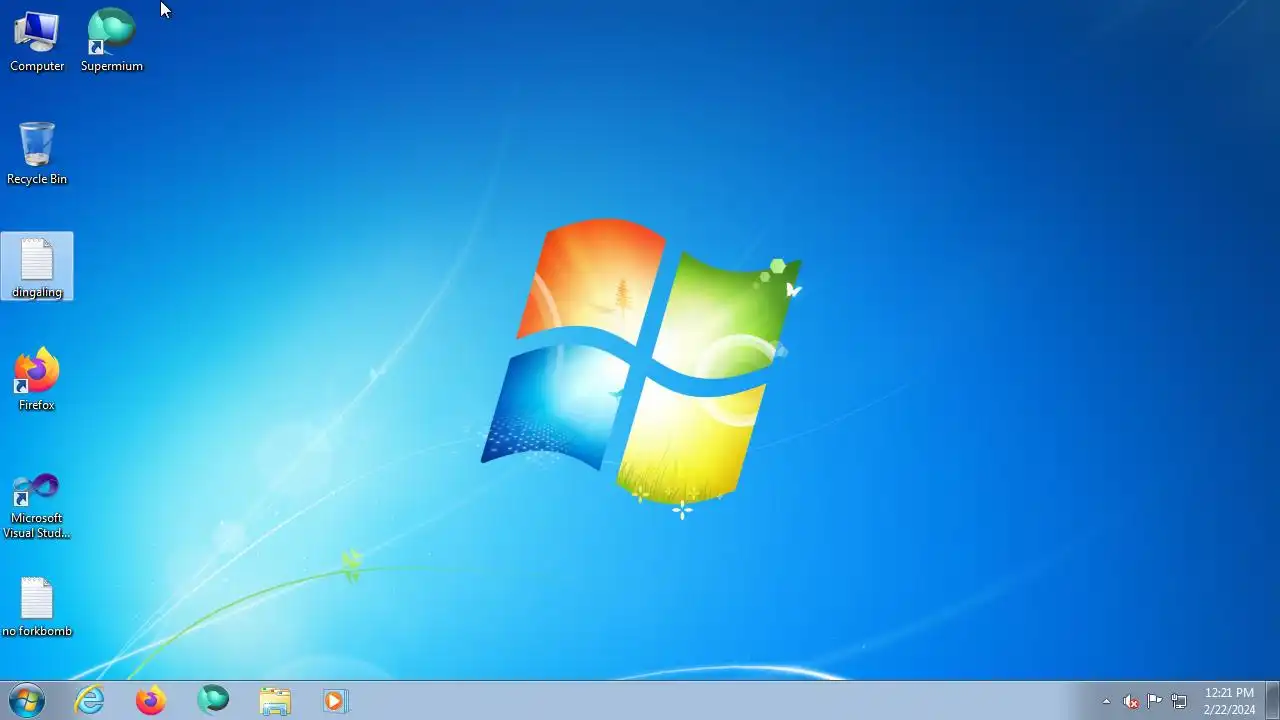Launch Internet Explorer from the taskbar
This screenshot has height=720, width=1280.
(90, 700)
